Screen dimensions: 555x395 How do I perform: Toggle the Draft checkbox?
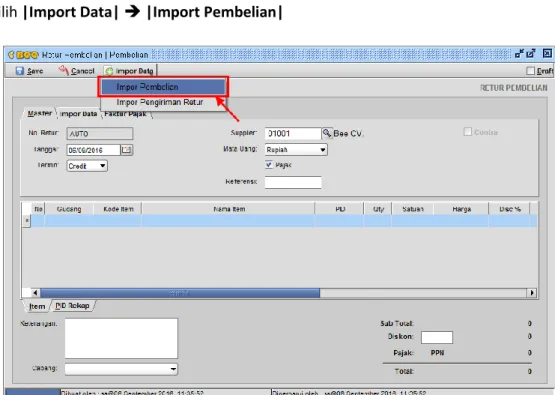pyautogui.click(x=530, y=71)
